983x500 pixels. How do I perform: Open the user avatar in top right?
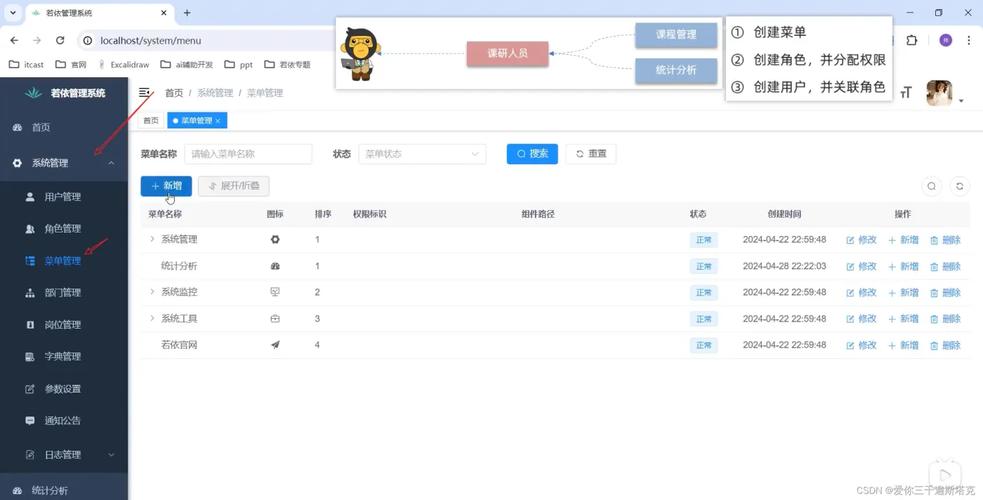point(939,93)
